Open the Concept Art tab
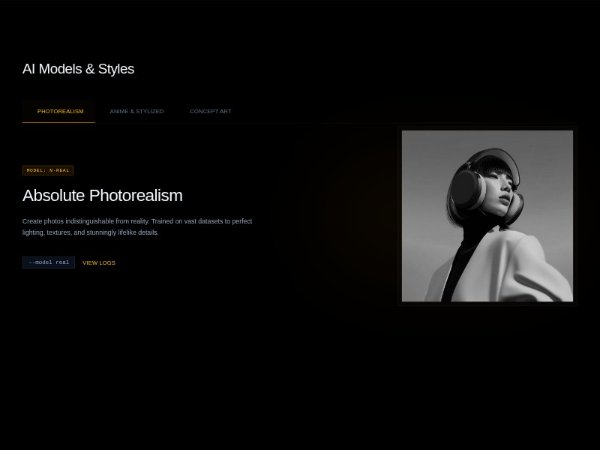Screen dimensions: 600x450 [x=210, y=111]
